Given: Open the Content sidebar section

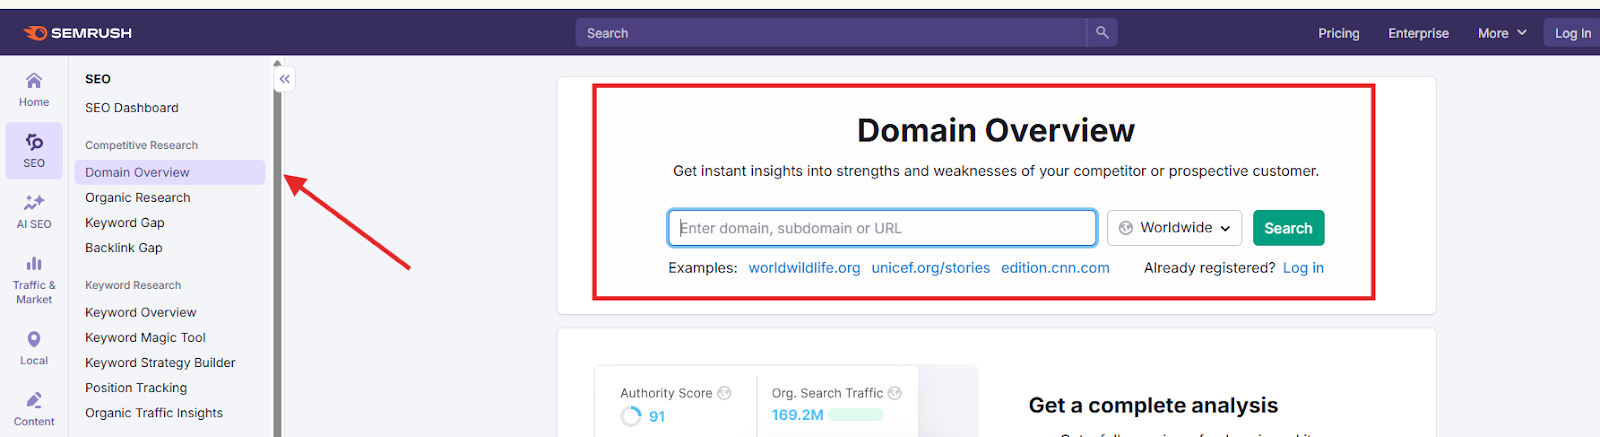Looking at the screenshot, I should point(34,408).
